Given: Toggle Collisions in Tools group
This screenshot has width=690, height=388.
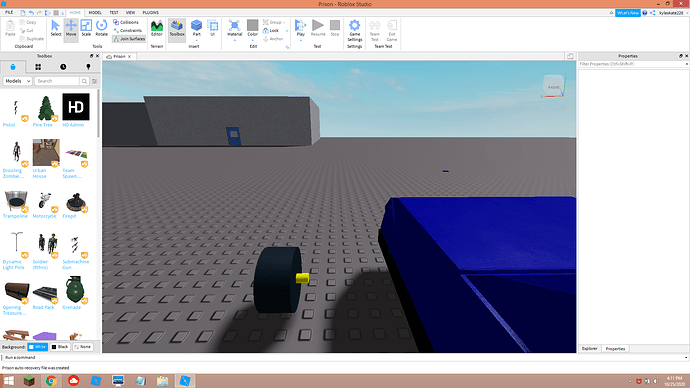Looking at the screenshot, I should click(126, 22).
